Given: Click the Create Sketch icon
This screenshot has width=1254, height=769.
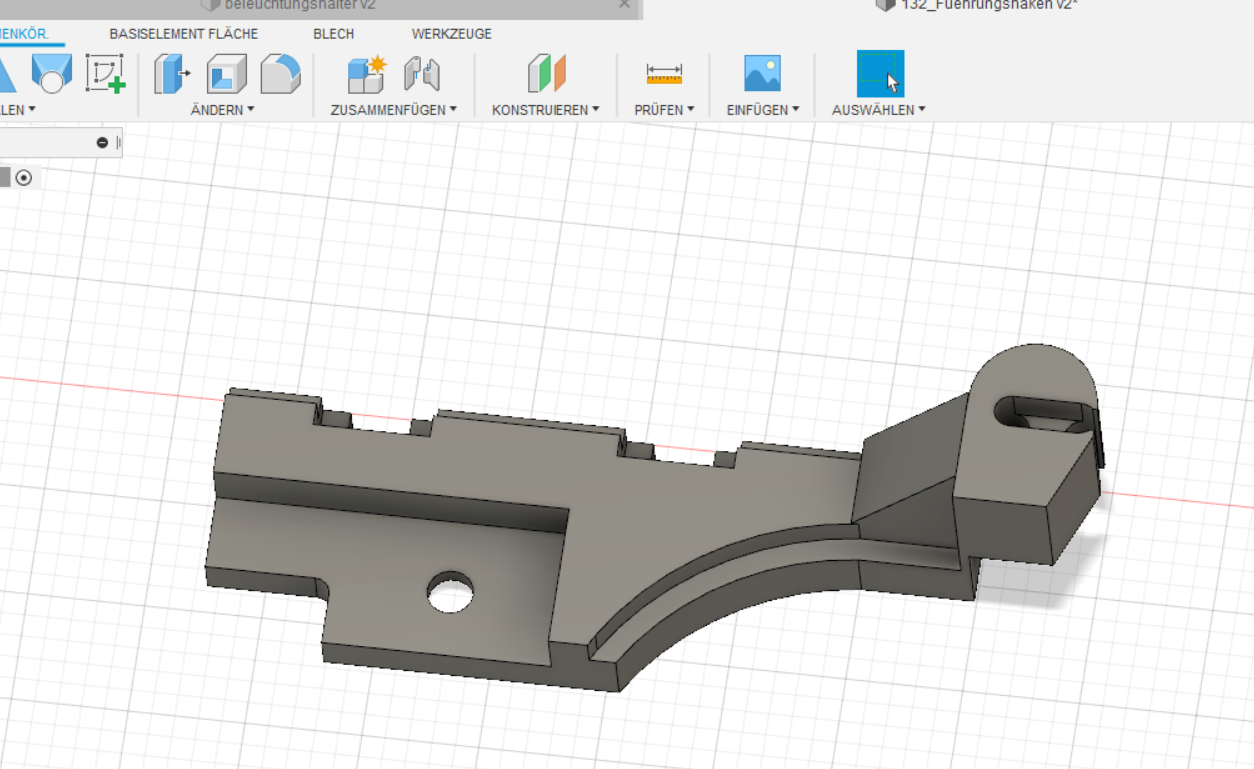Looking at the screenshot, I should coord(105,74).
